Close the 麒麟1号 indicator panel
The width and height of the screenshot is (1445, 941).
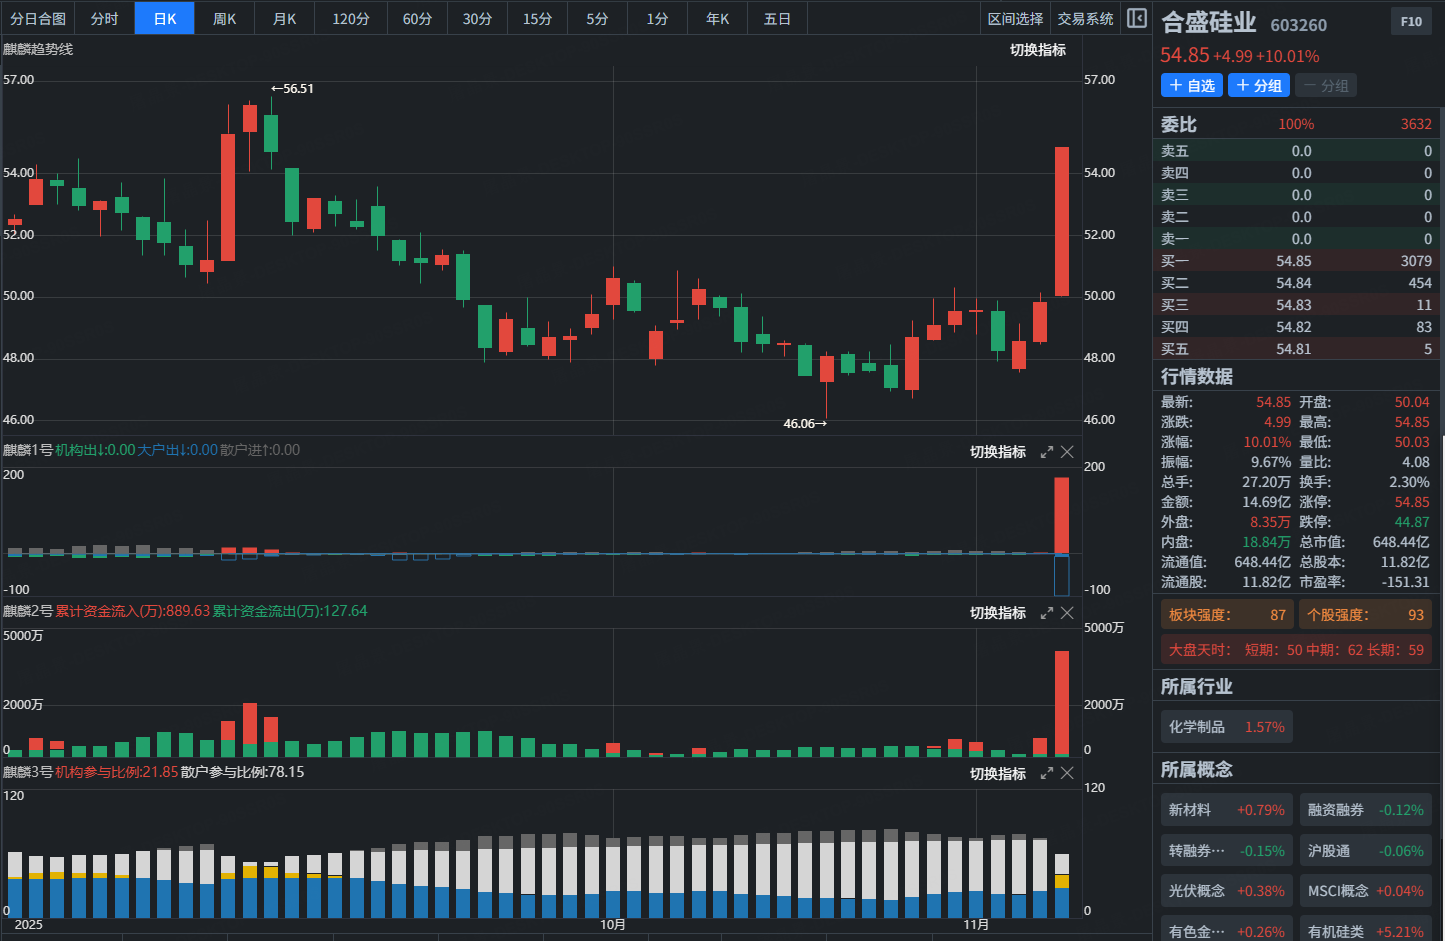tap(1067, 452)
